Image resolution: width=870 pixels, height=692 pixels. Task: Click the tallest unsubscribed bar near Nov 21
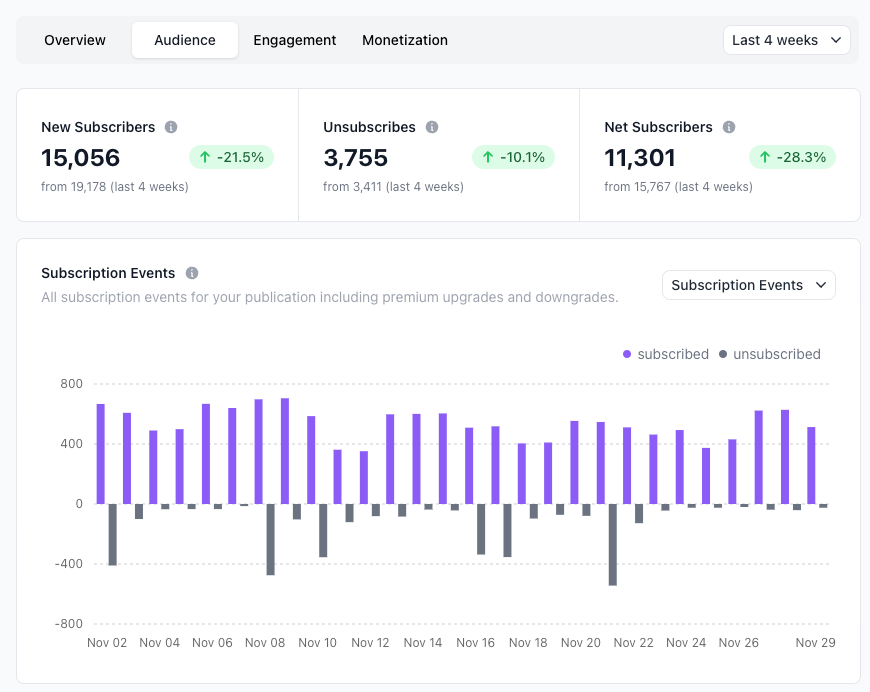[613, 544]
